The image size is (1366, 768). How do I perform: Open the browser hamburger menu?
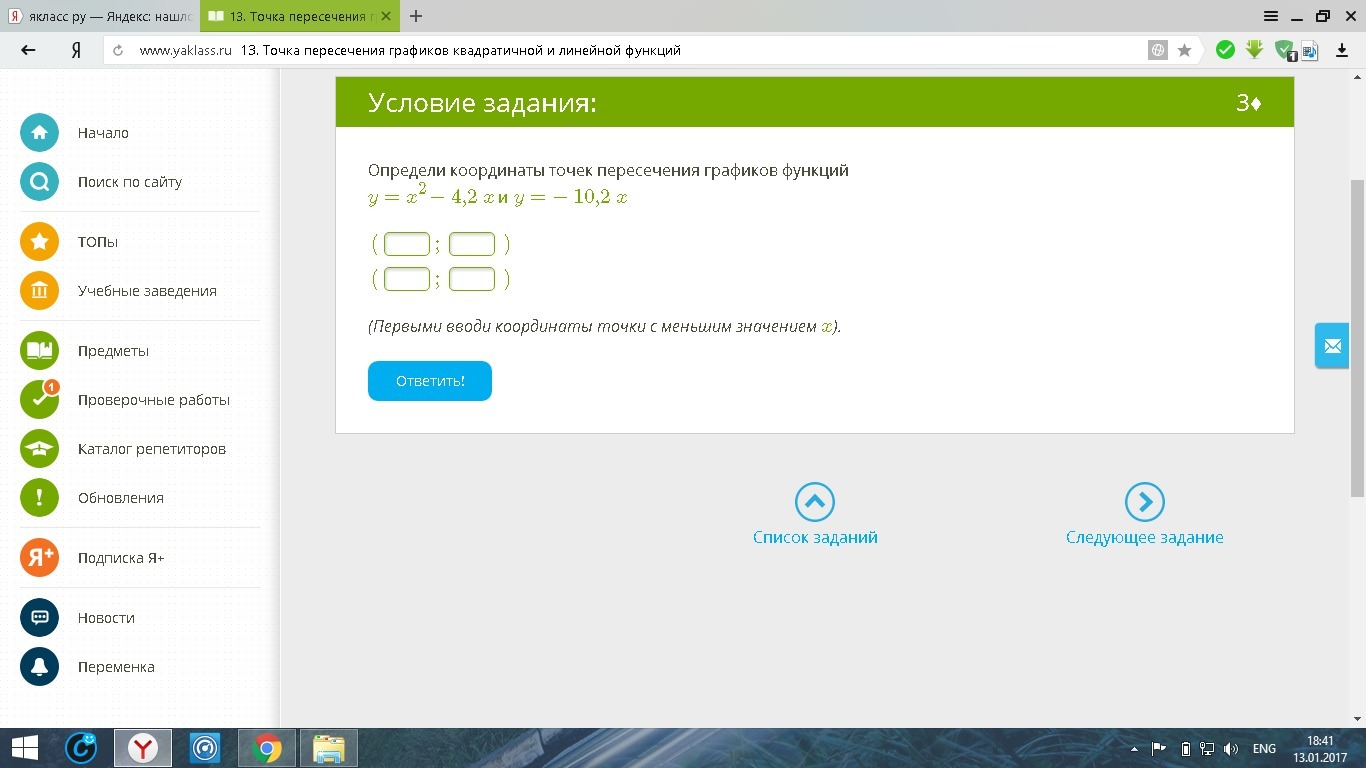click(x=1271, y=16)
